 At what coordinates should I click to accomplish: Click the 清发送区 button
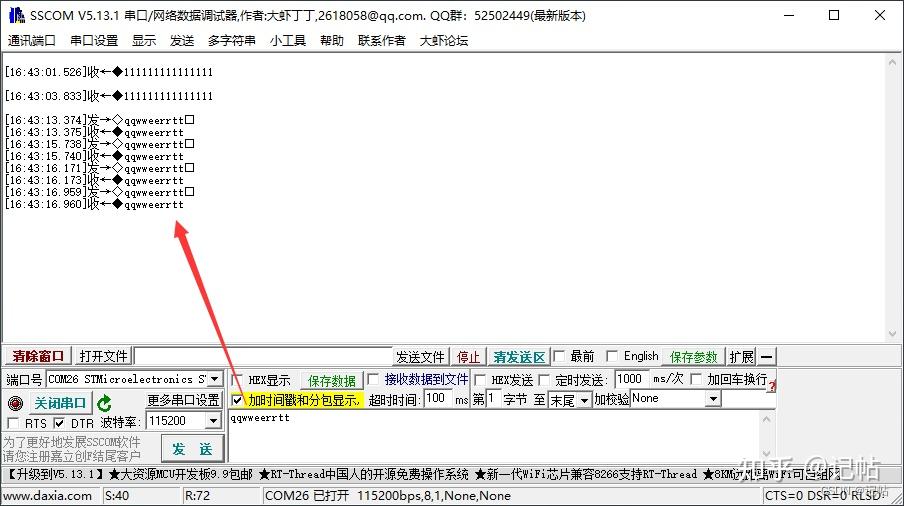(x=519, y=357)
